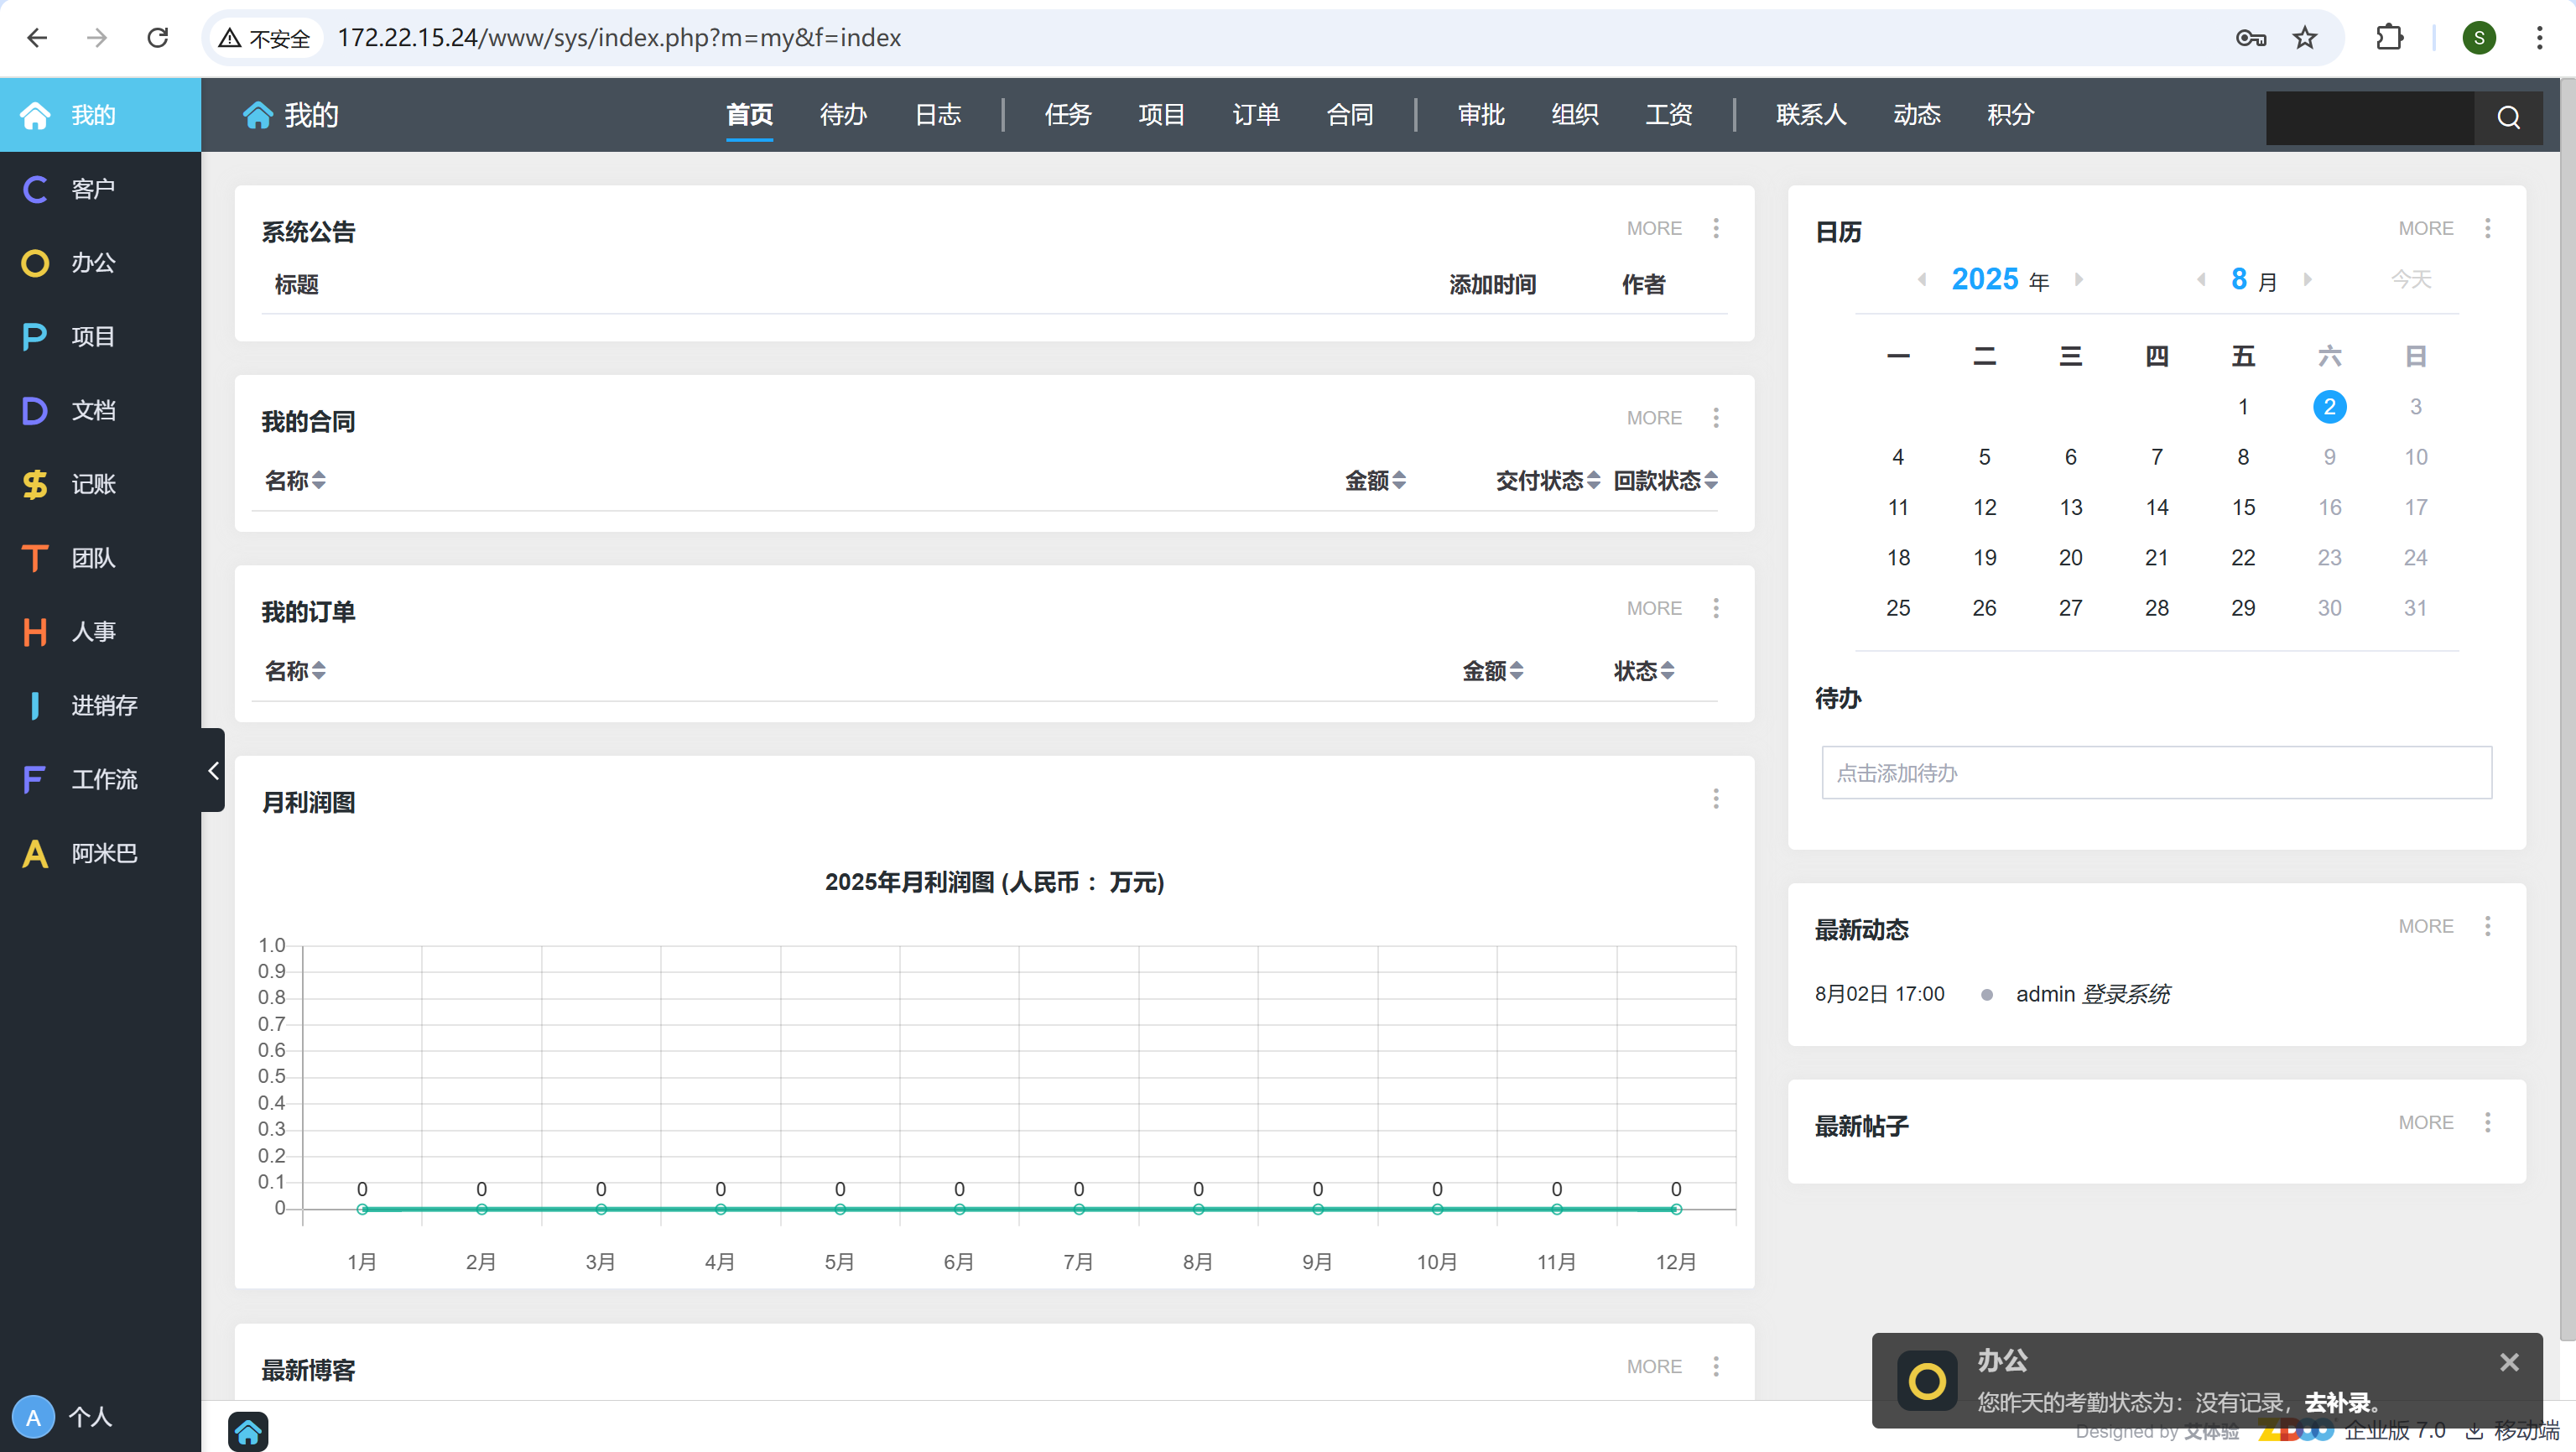
Task: Close the 办公 attendance notification
Action: (2509, 1362)
